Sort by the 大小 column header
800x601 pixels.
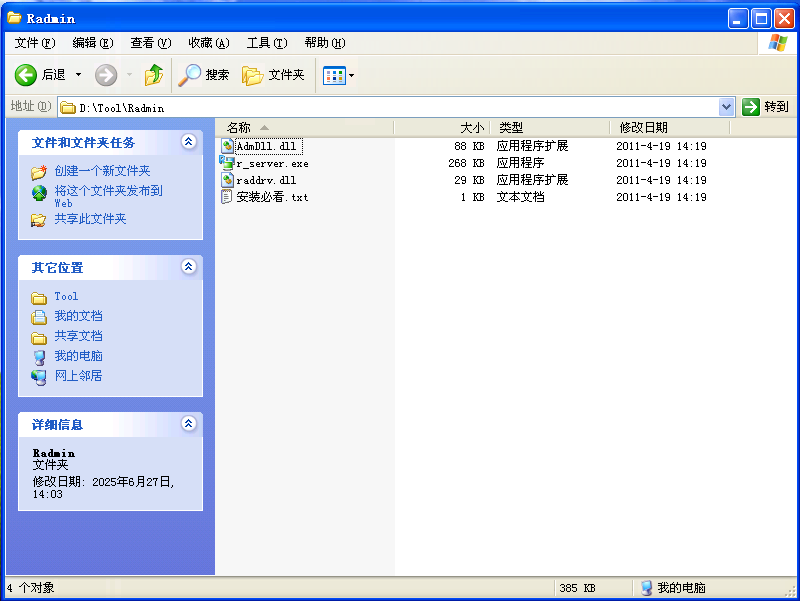tap(442, 128)
